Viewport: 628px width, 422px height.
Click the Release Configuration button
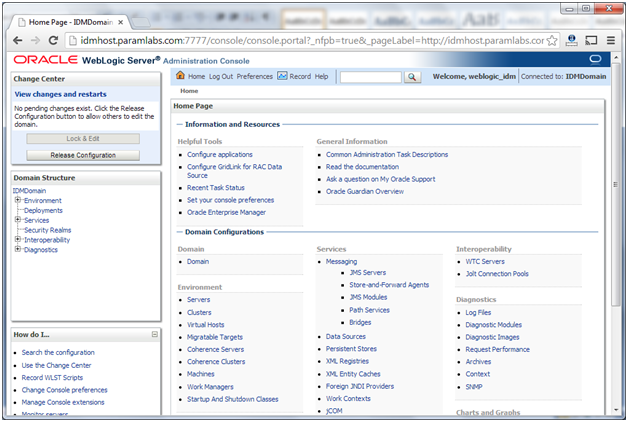coord(83,155)
